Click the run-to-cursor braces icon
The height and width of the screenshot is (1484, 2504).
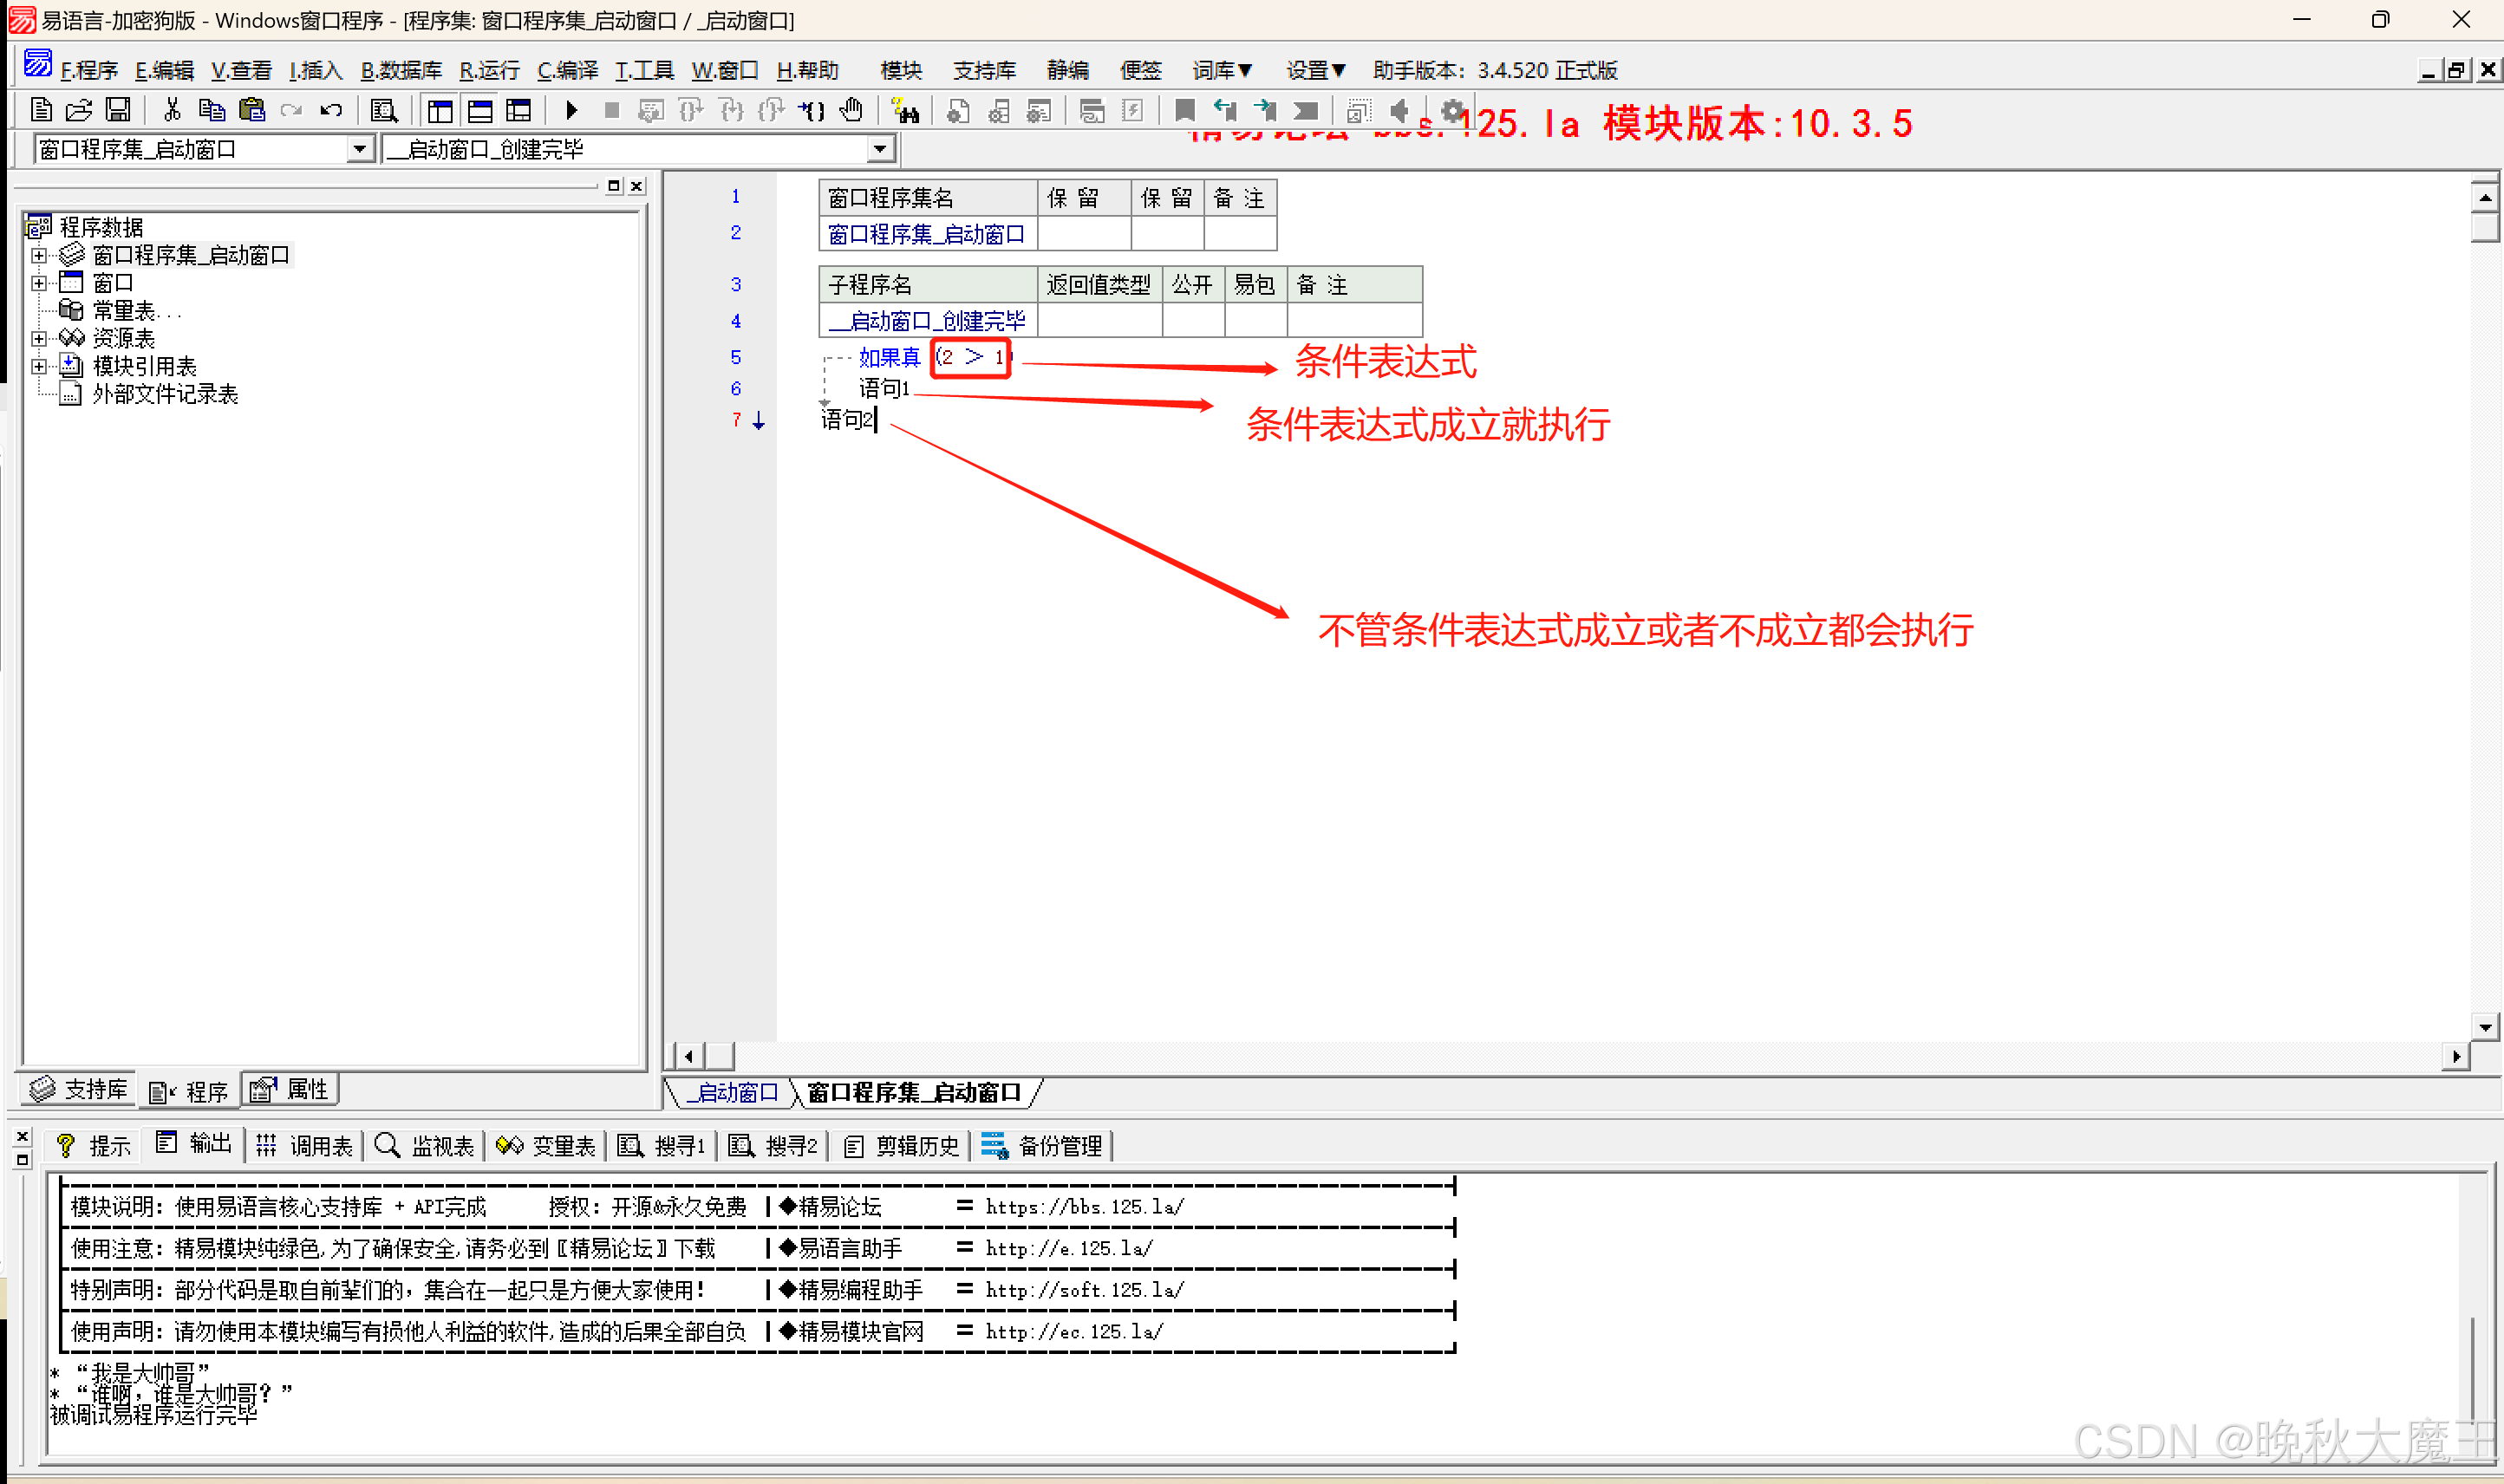tap(811, 110)
